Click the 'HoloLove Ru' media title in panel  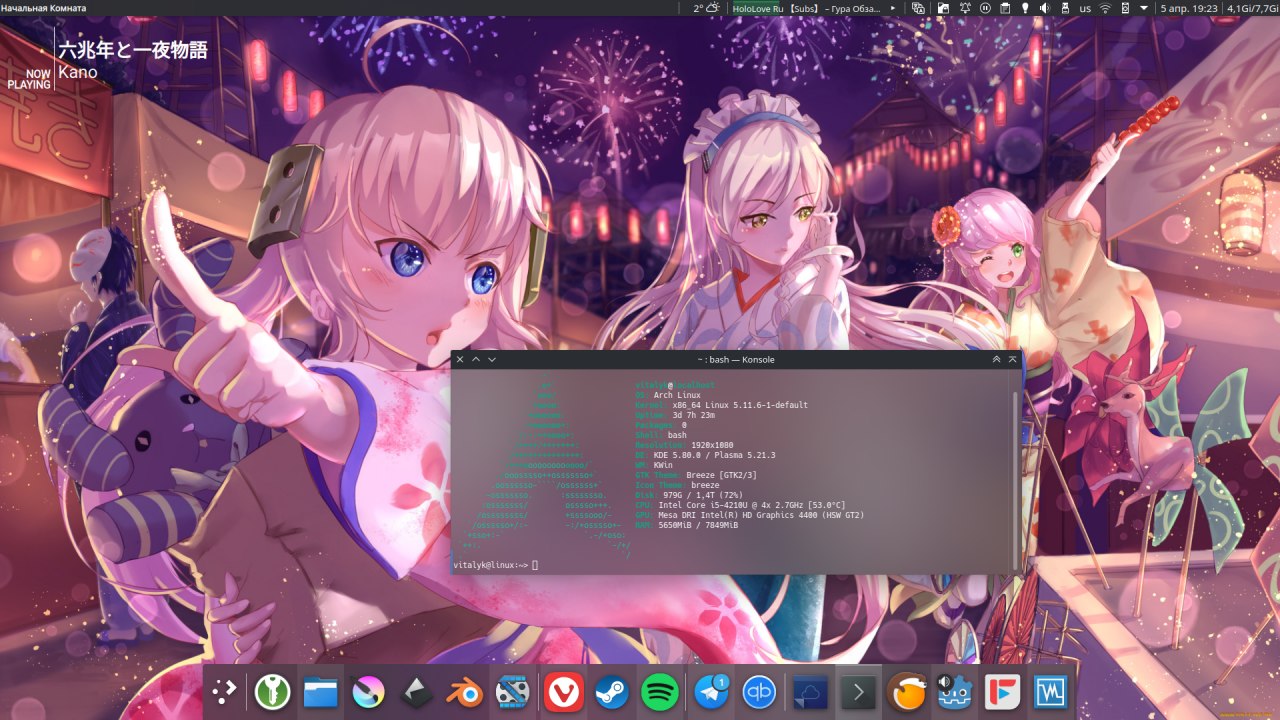pos(759,8)
